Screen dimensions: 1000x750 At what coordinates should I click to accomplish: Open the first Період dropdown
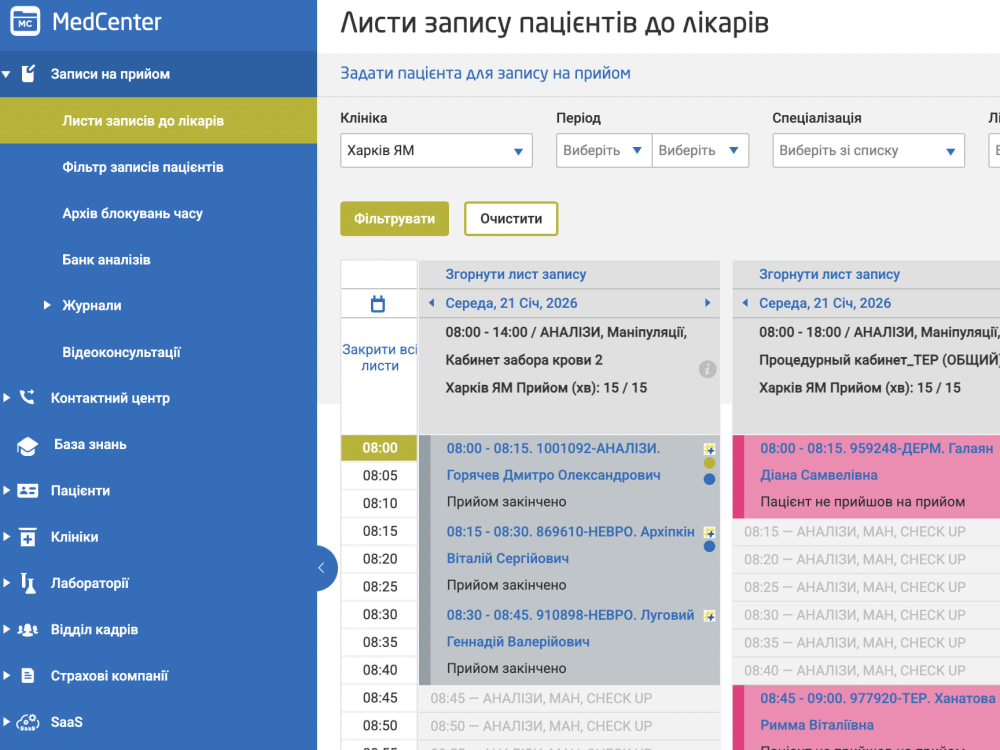(x=604, y=151)
